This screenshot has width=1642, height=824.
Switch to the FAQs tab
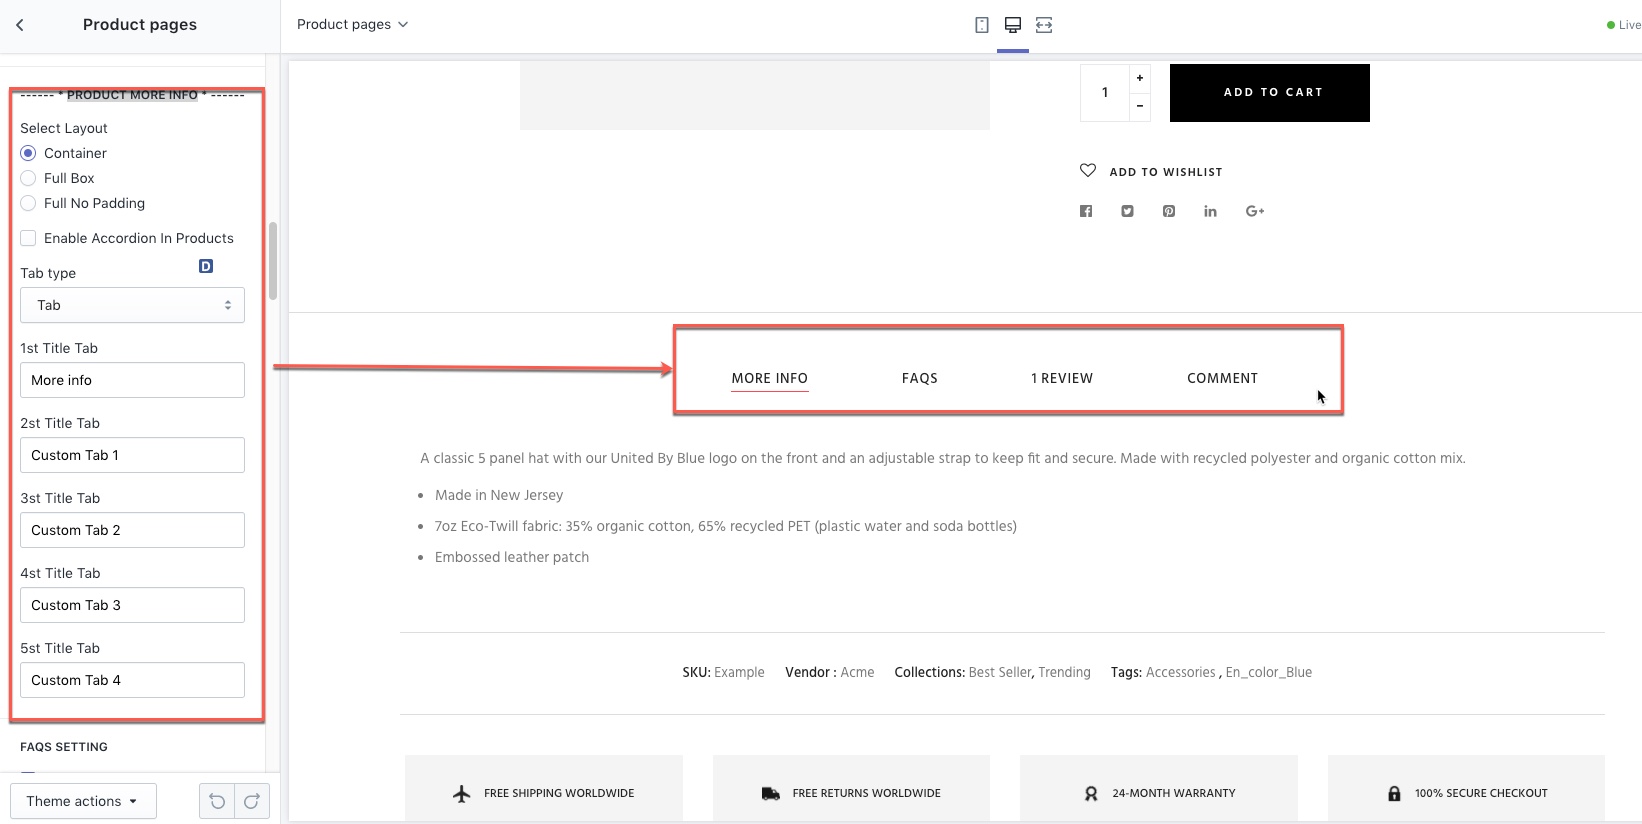coord(920,378)
